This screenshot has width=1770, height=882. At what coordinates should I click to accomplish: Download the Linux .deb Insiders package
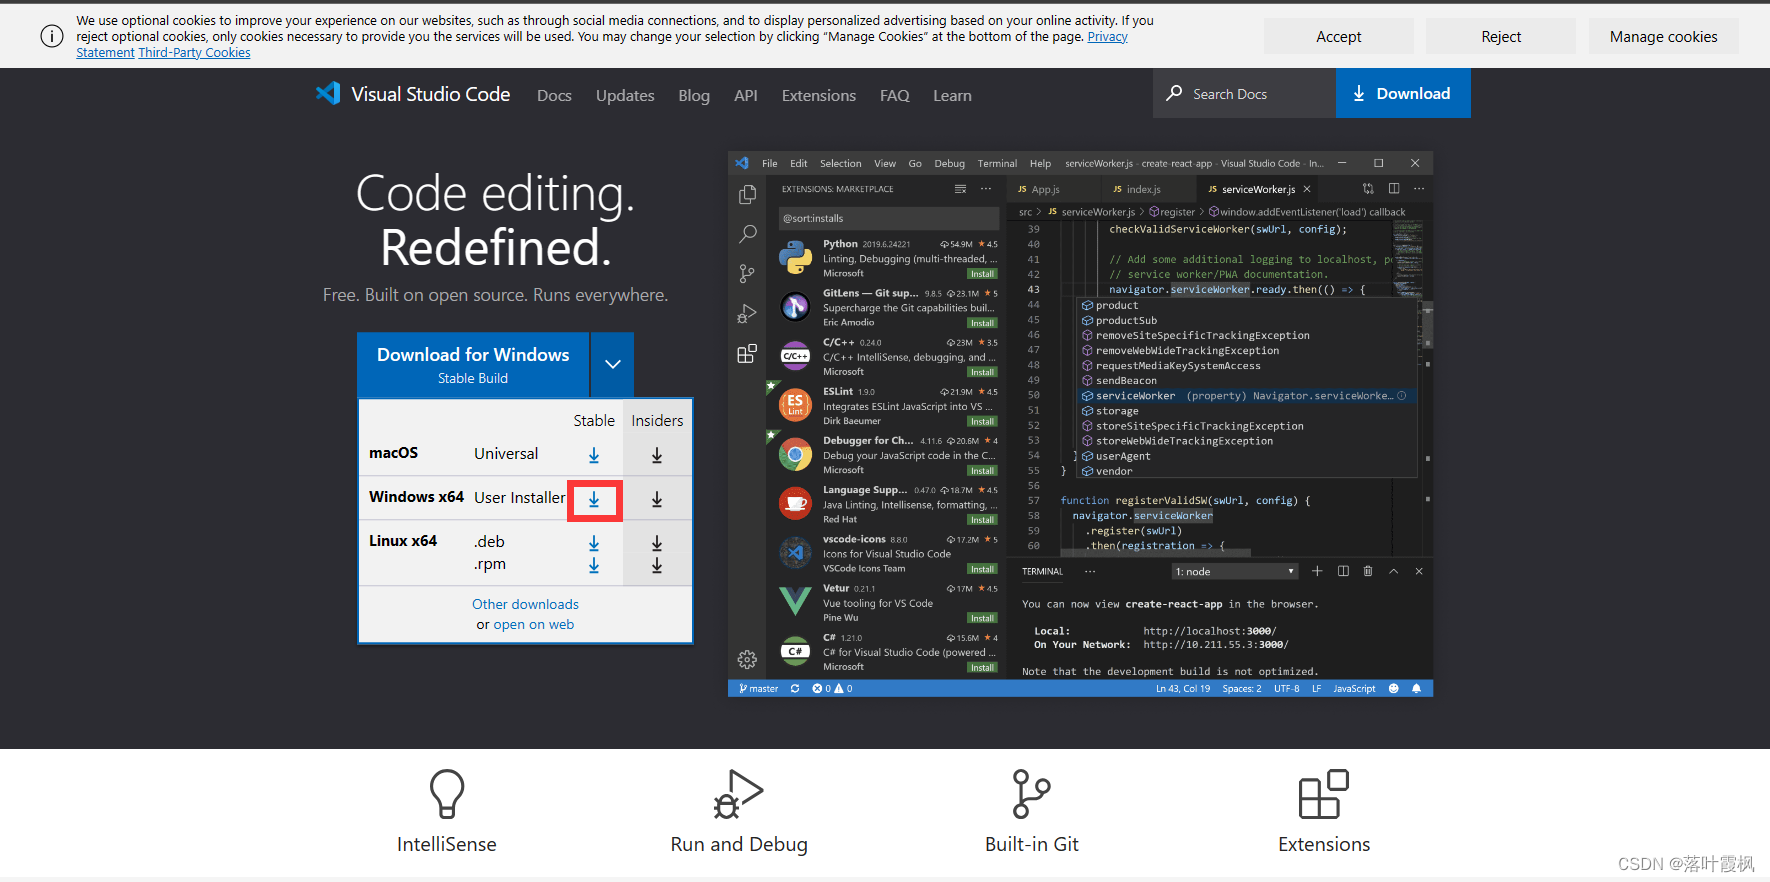657,543
